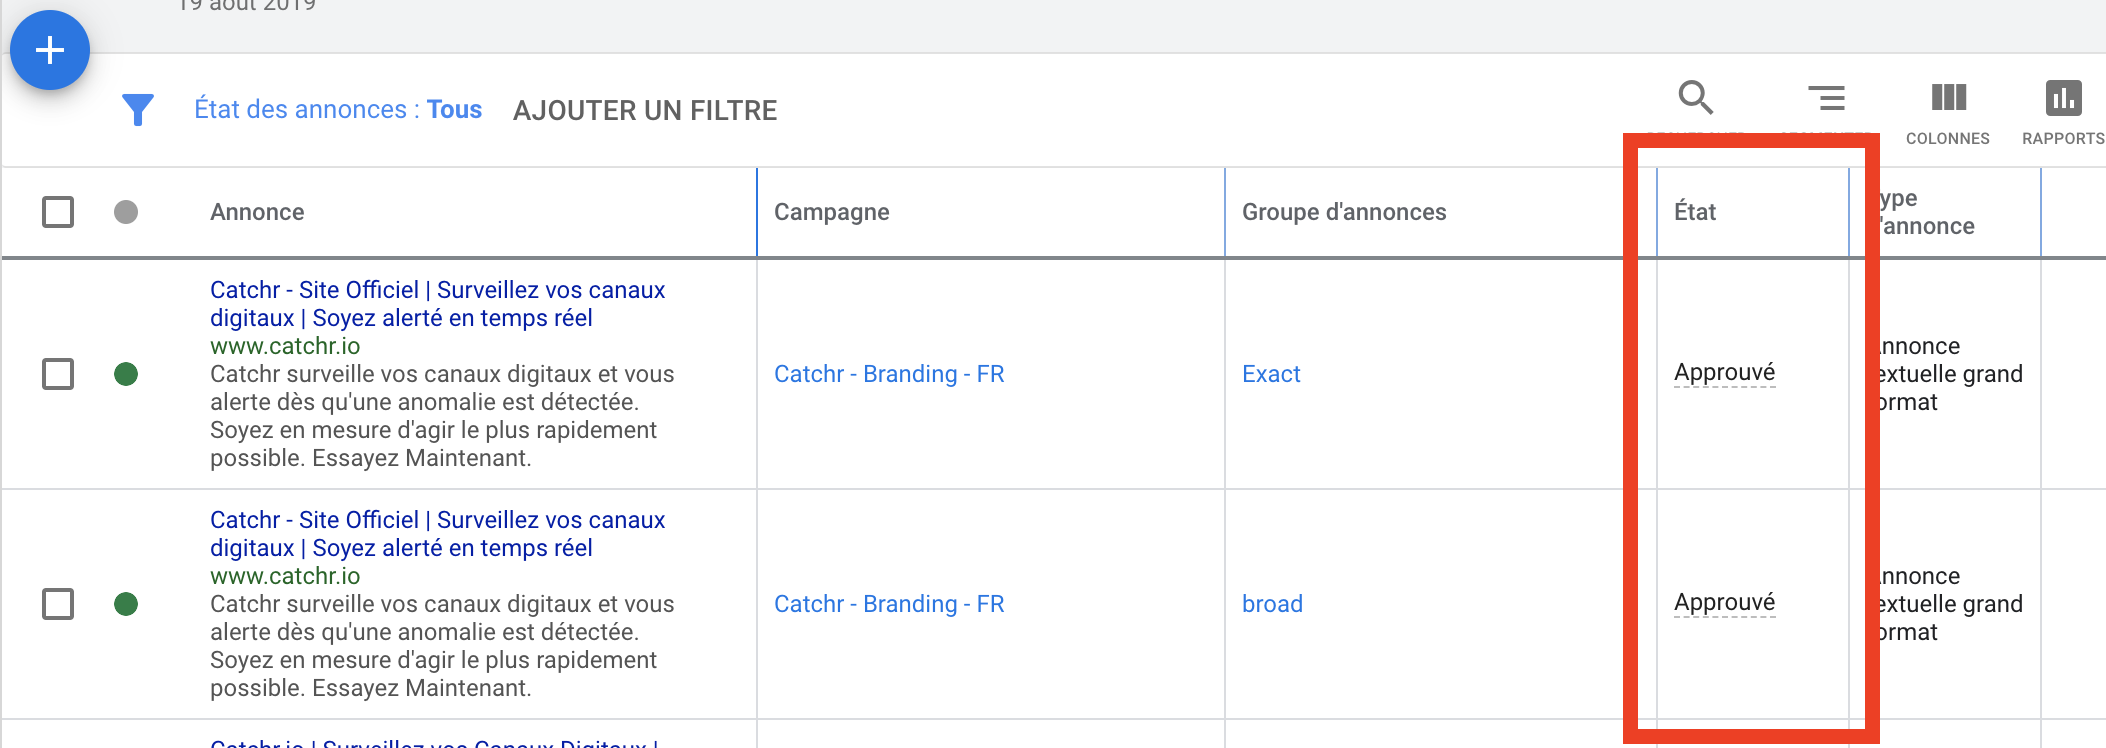This screenshot has height=748, width=2106.
Task: Tick the checkbox for the Exact ad row
Action: (58, 374)
